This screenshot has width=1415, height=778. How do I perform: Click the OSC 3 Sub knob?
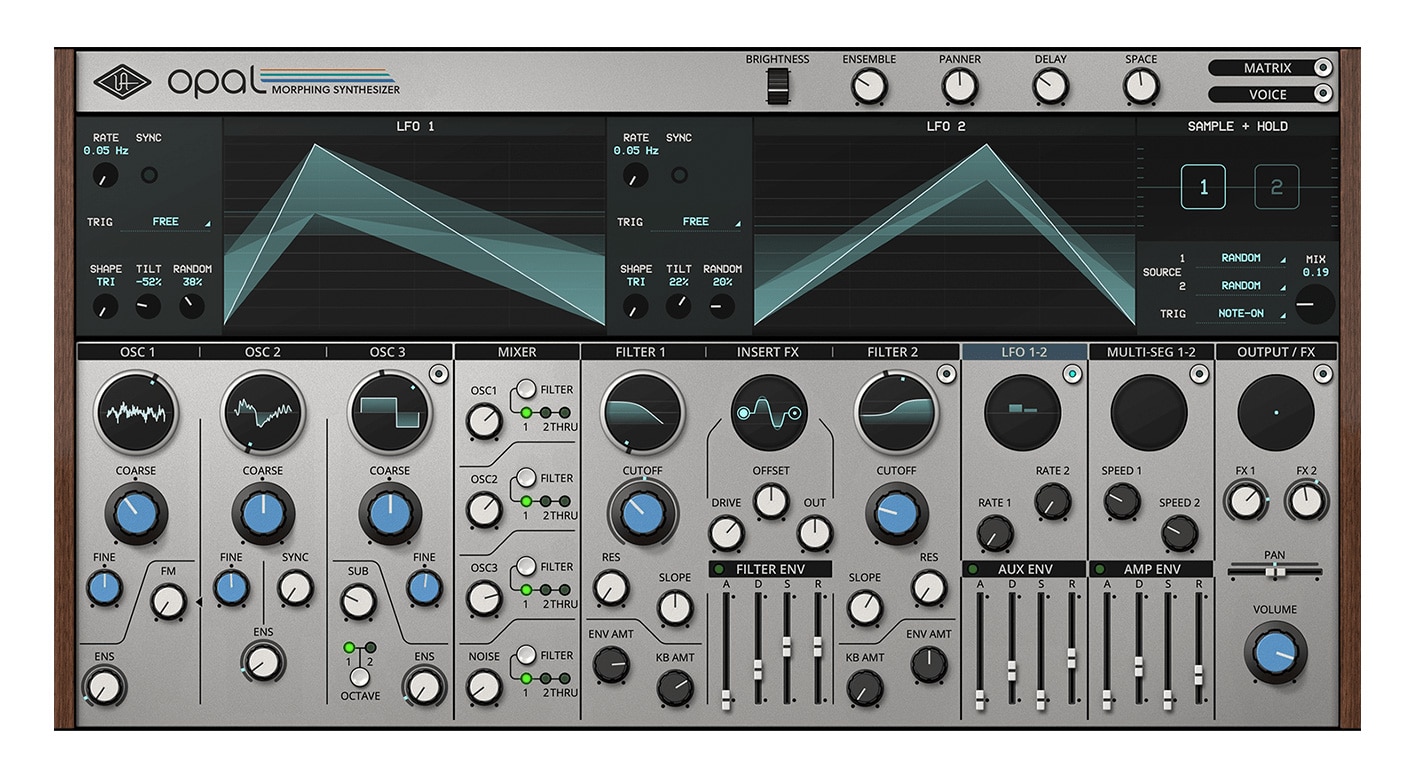click(x=358, y=601)
